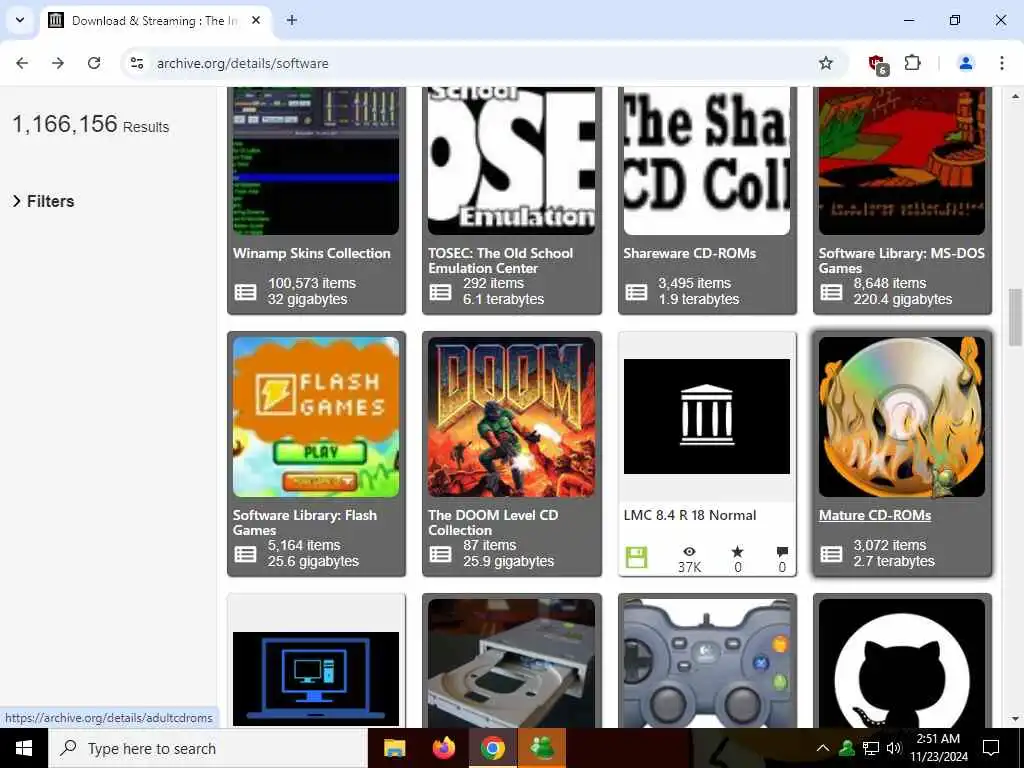Open Software Library: Flash Games link

(304, 522)
